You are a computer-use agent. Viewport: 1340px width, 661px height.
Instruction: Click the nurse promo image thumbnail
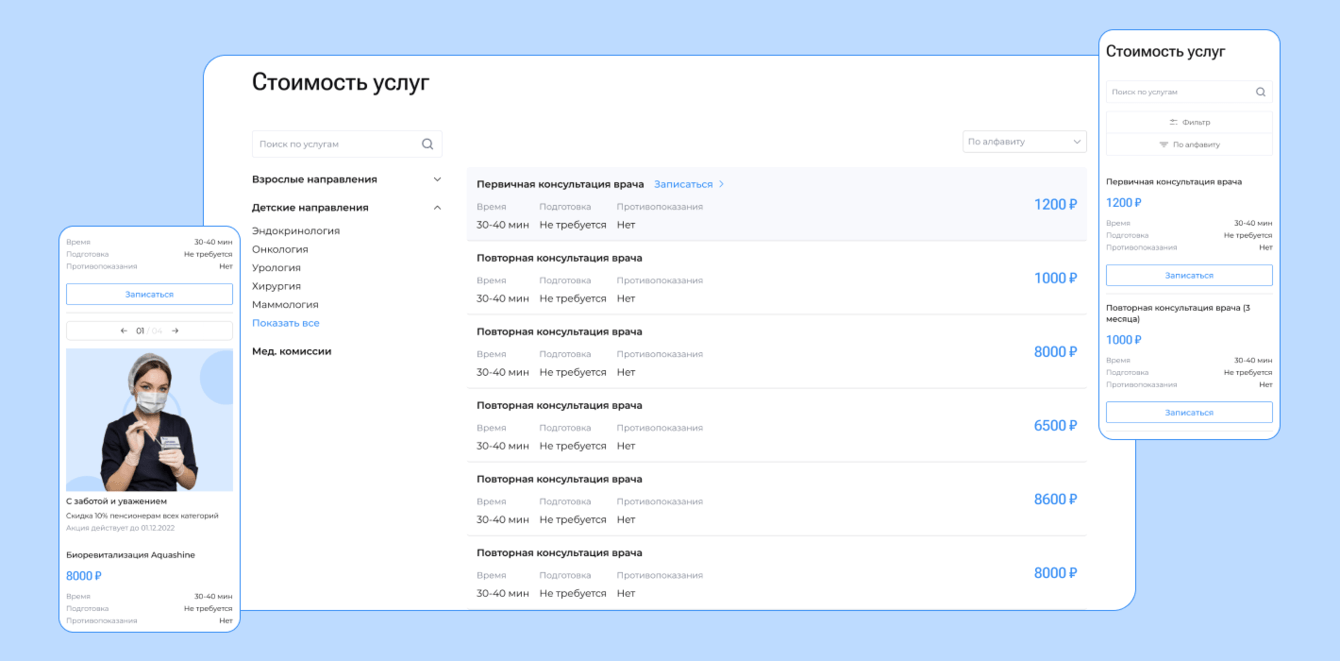[x=149, y=420]
